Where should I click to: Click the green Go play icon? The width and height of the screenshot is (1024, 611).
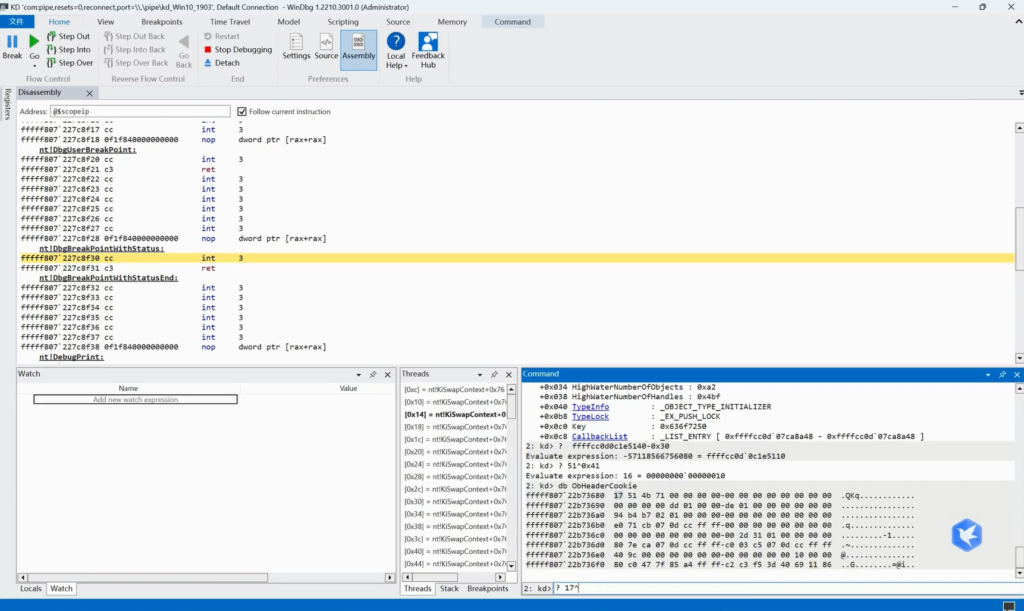[34, 42]
